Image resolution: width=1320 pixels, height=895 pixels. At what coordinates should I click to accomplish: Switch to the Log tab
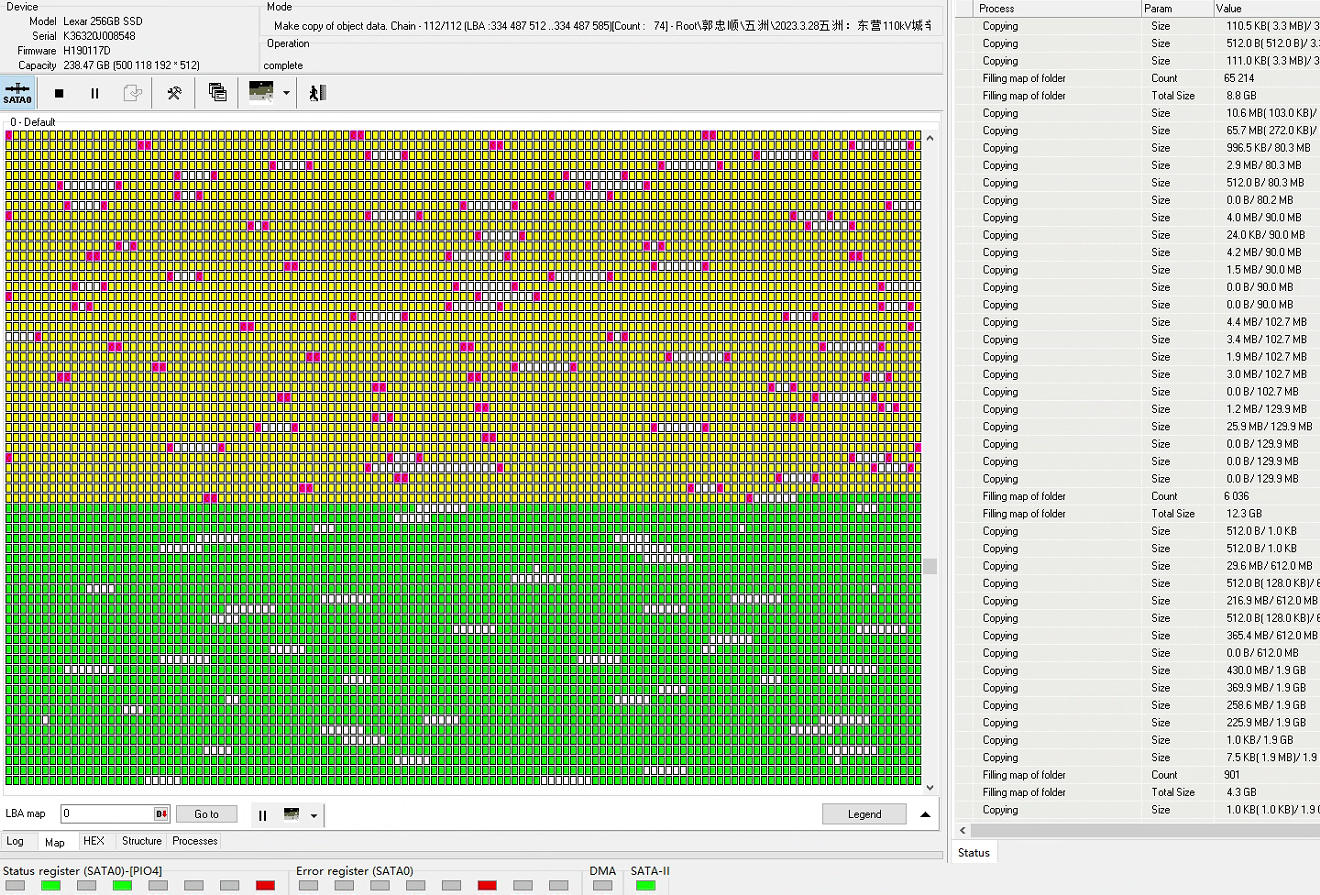click(x=15, y=841)
